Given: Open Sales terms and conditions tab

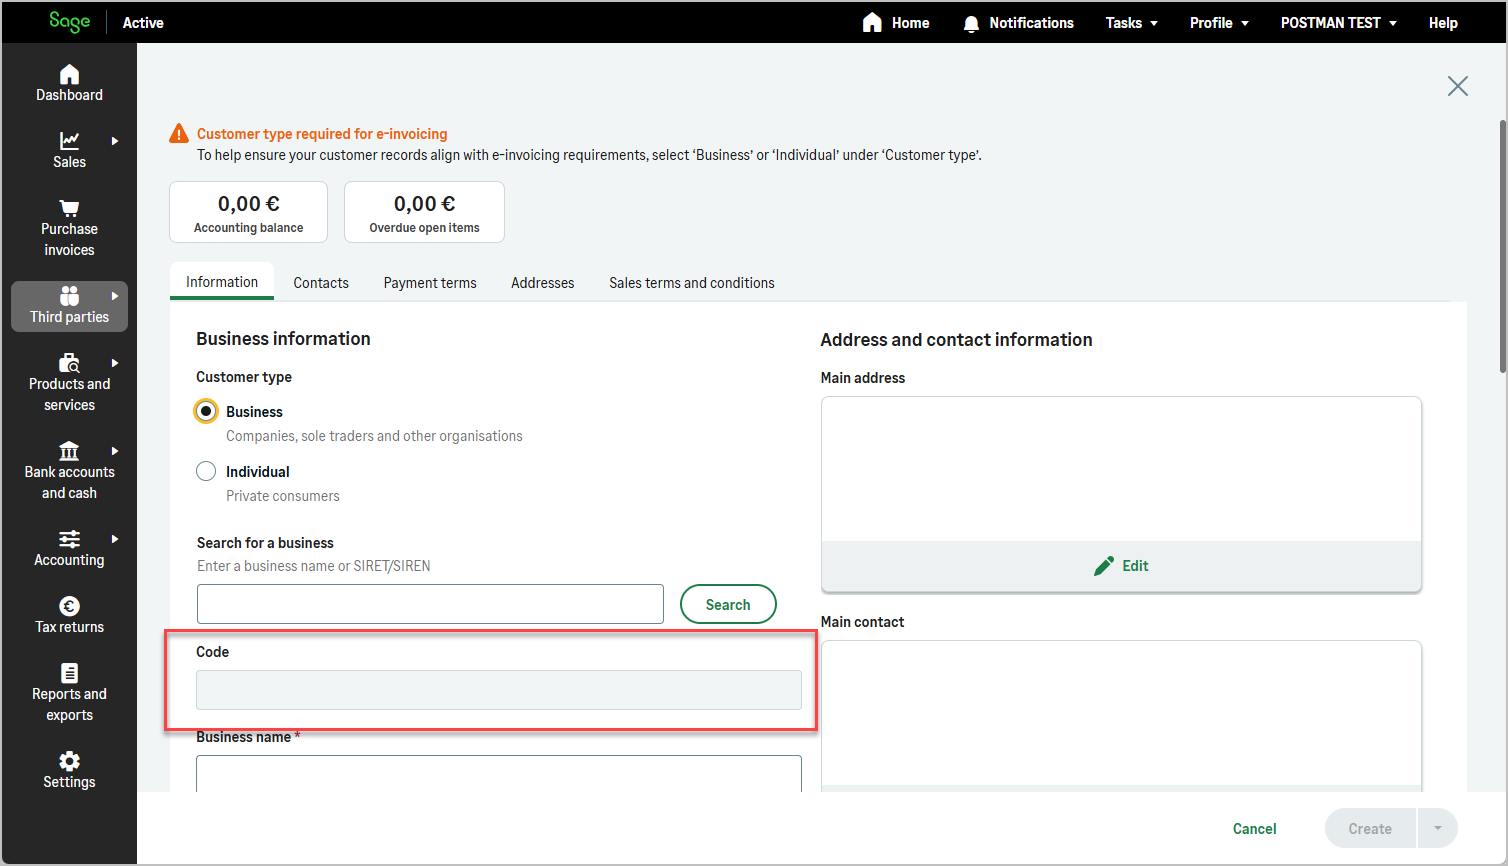Looking at the screenshot, I should click(692, 283).
